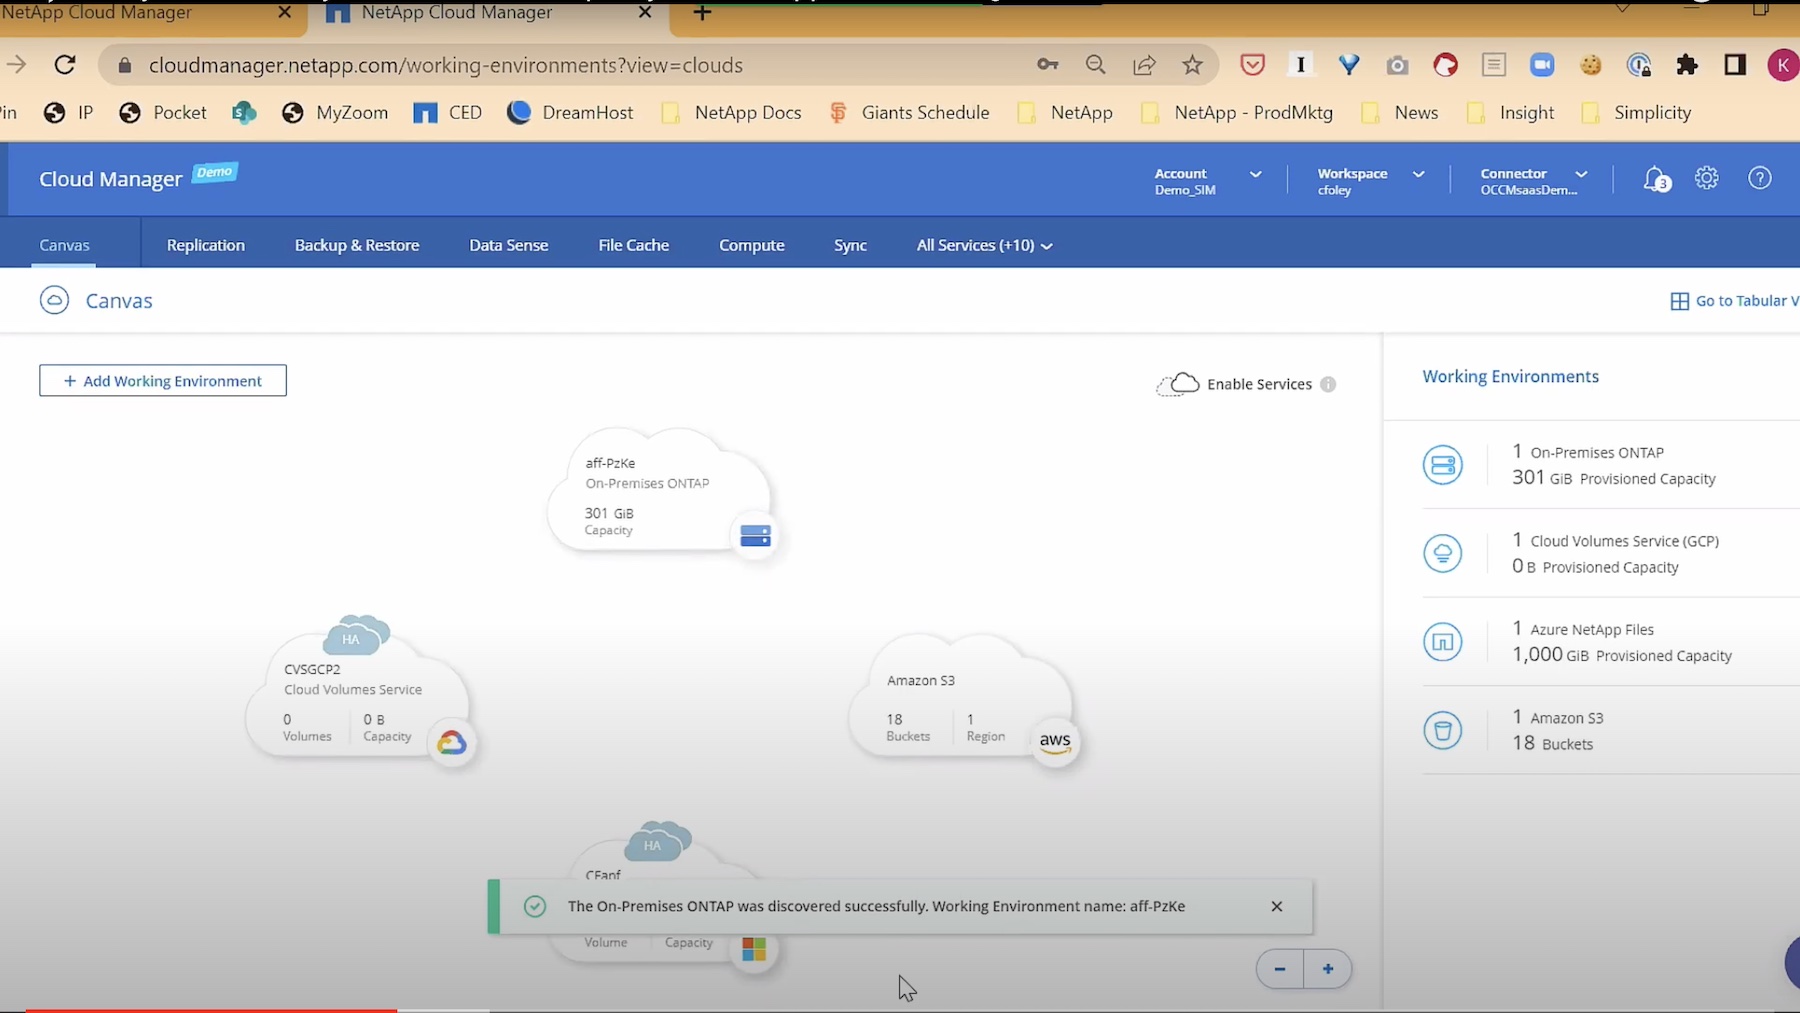Click the aws icon on Amazon S3 cloud
This screenshot has height=1013, width=1800.
point(1055,742)
